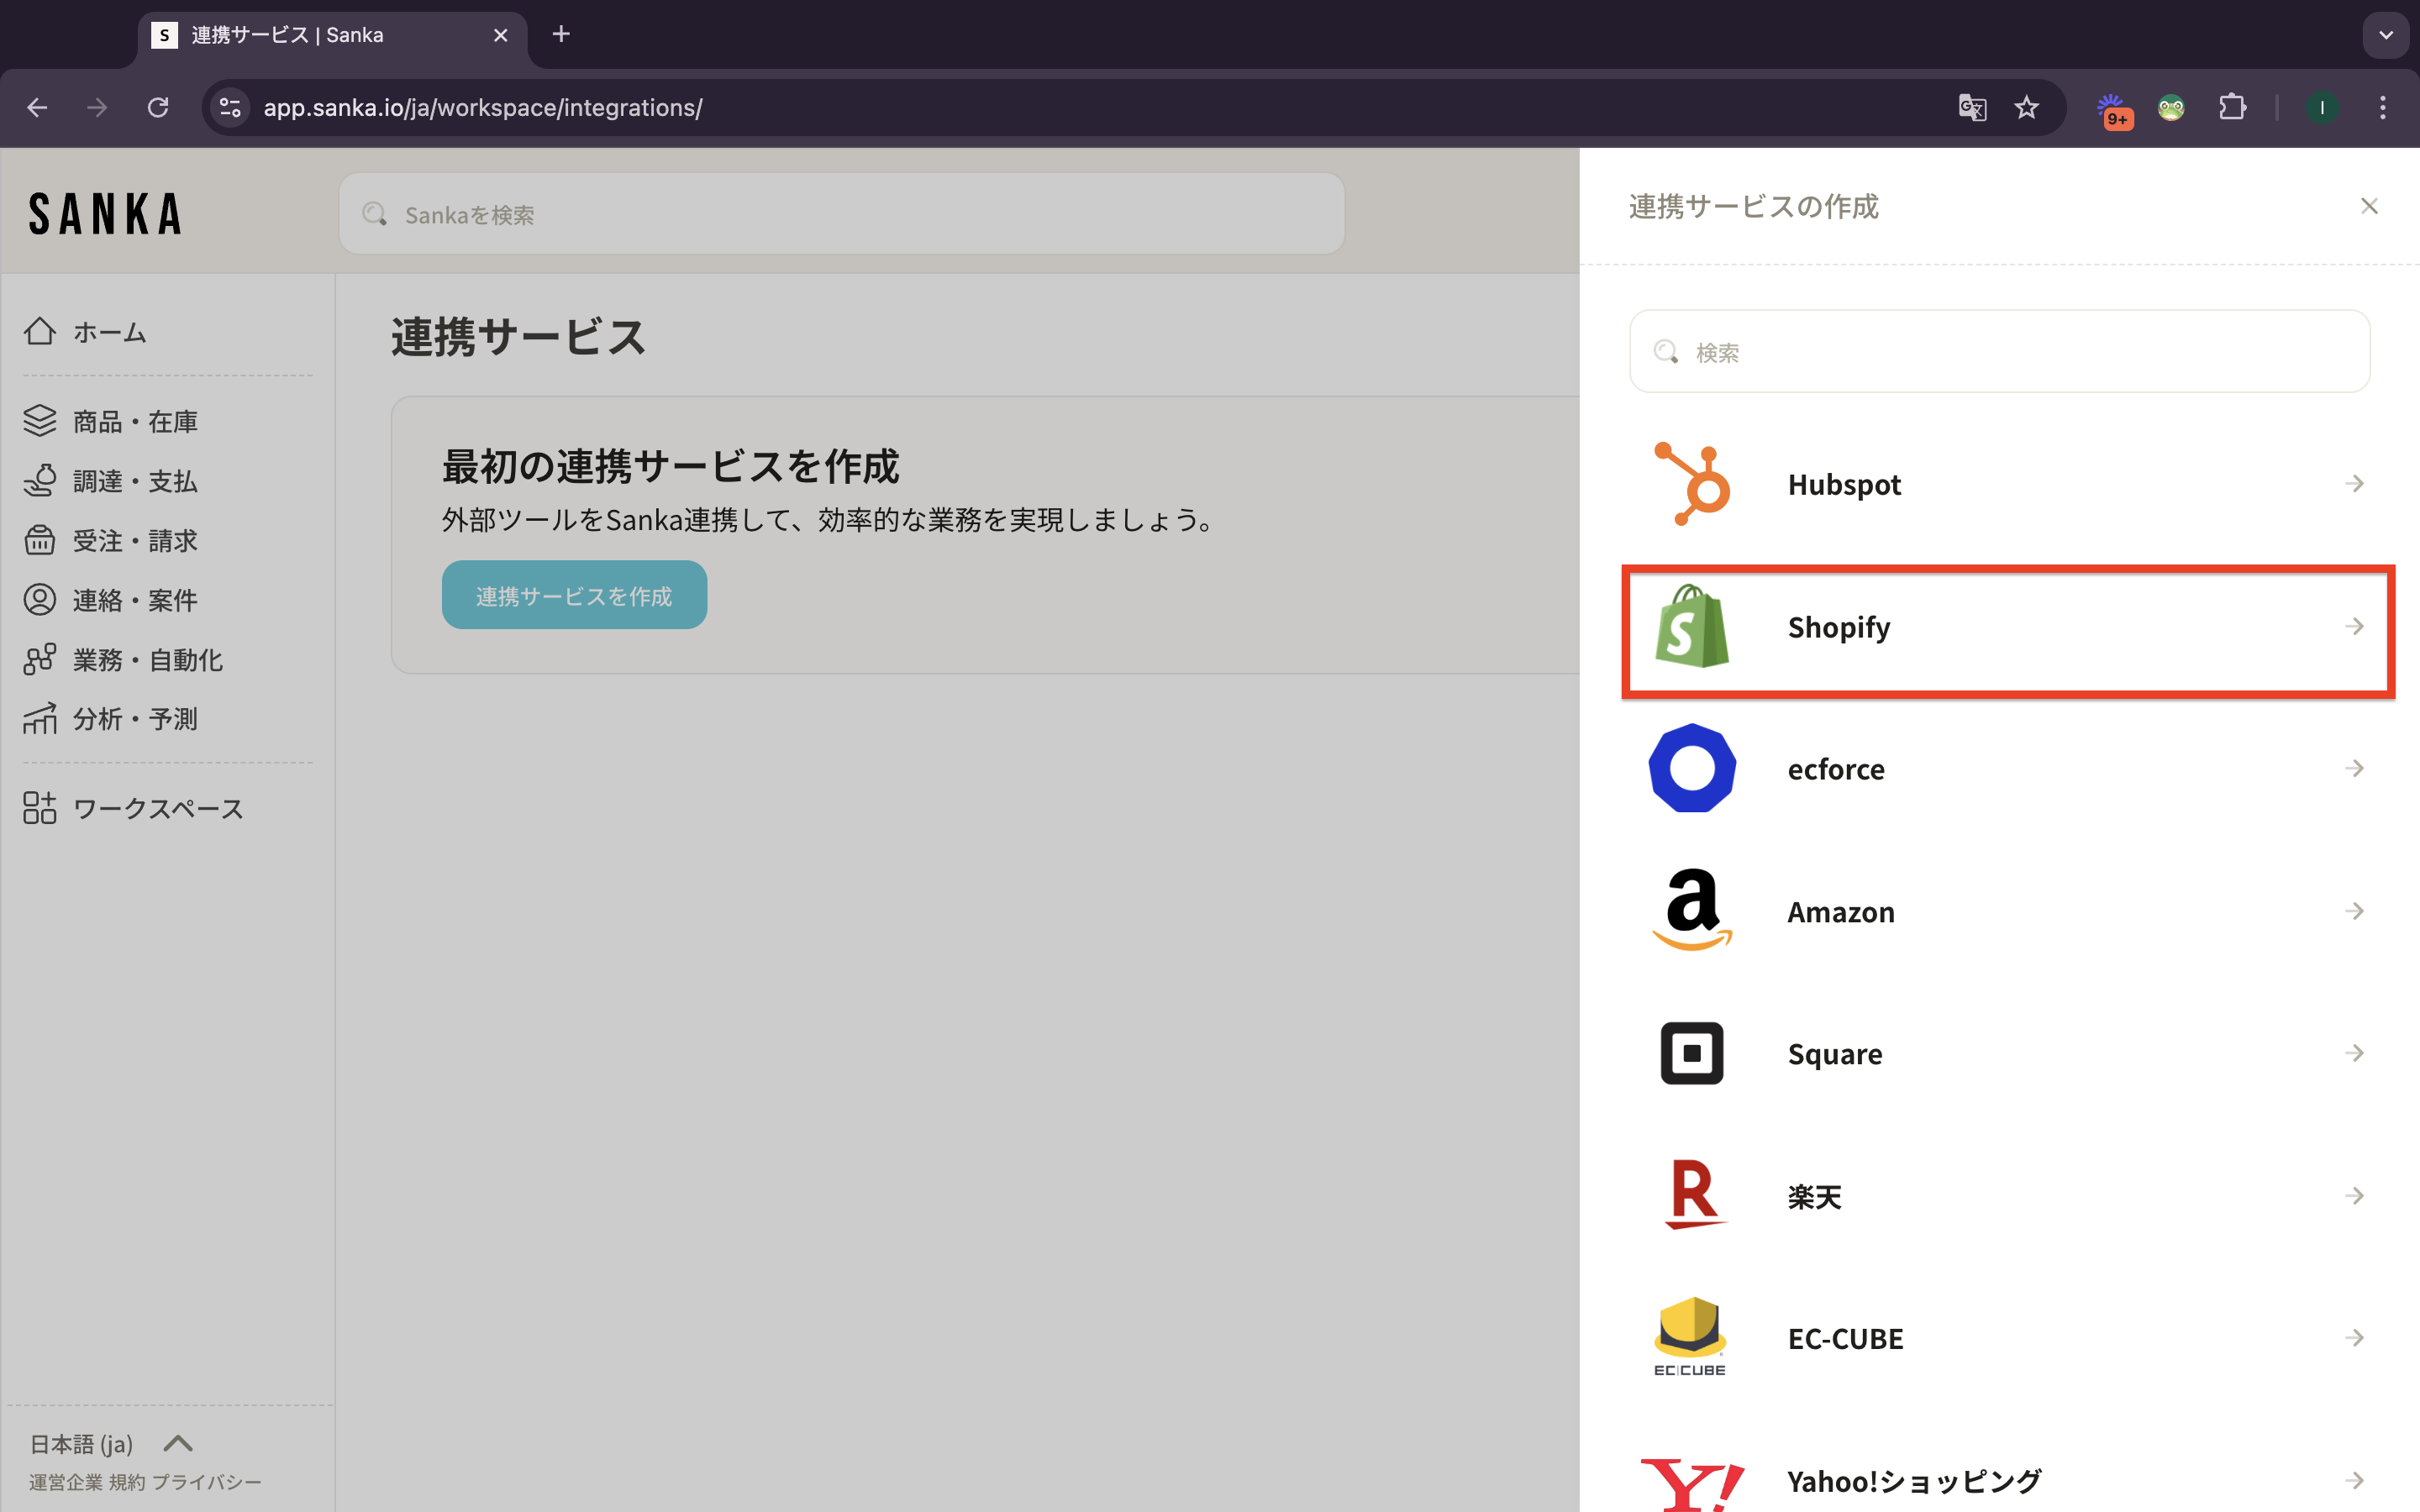Expand the Yahoo!ショッピング arrow
2420x1512 pixels.
pyautogui.click(x=2354, y=1480)
